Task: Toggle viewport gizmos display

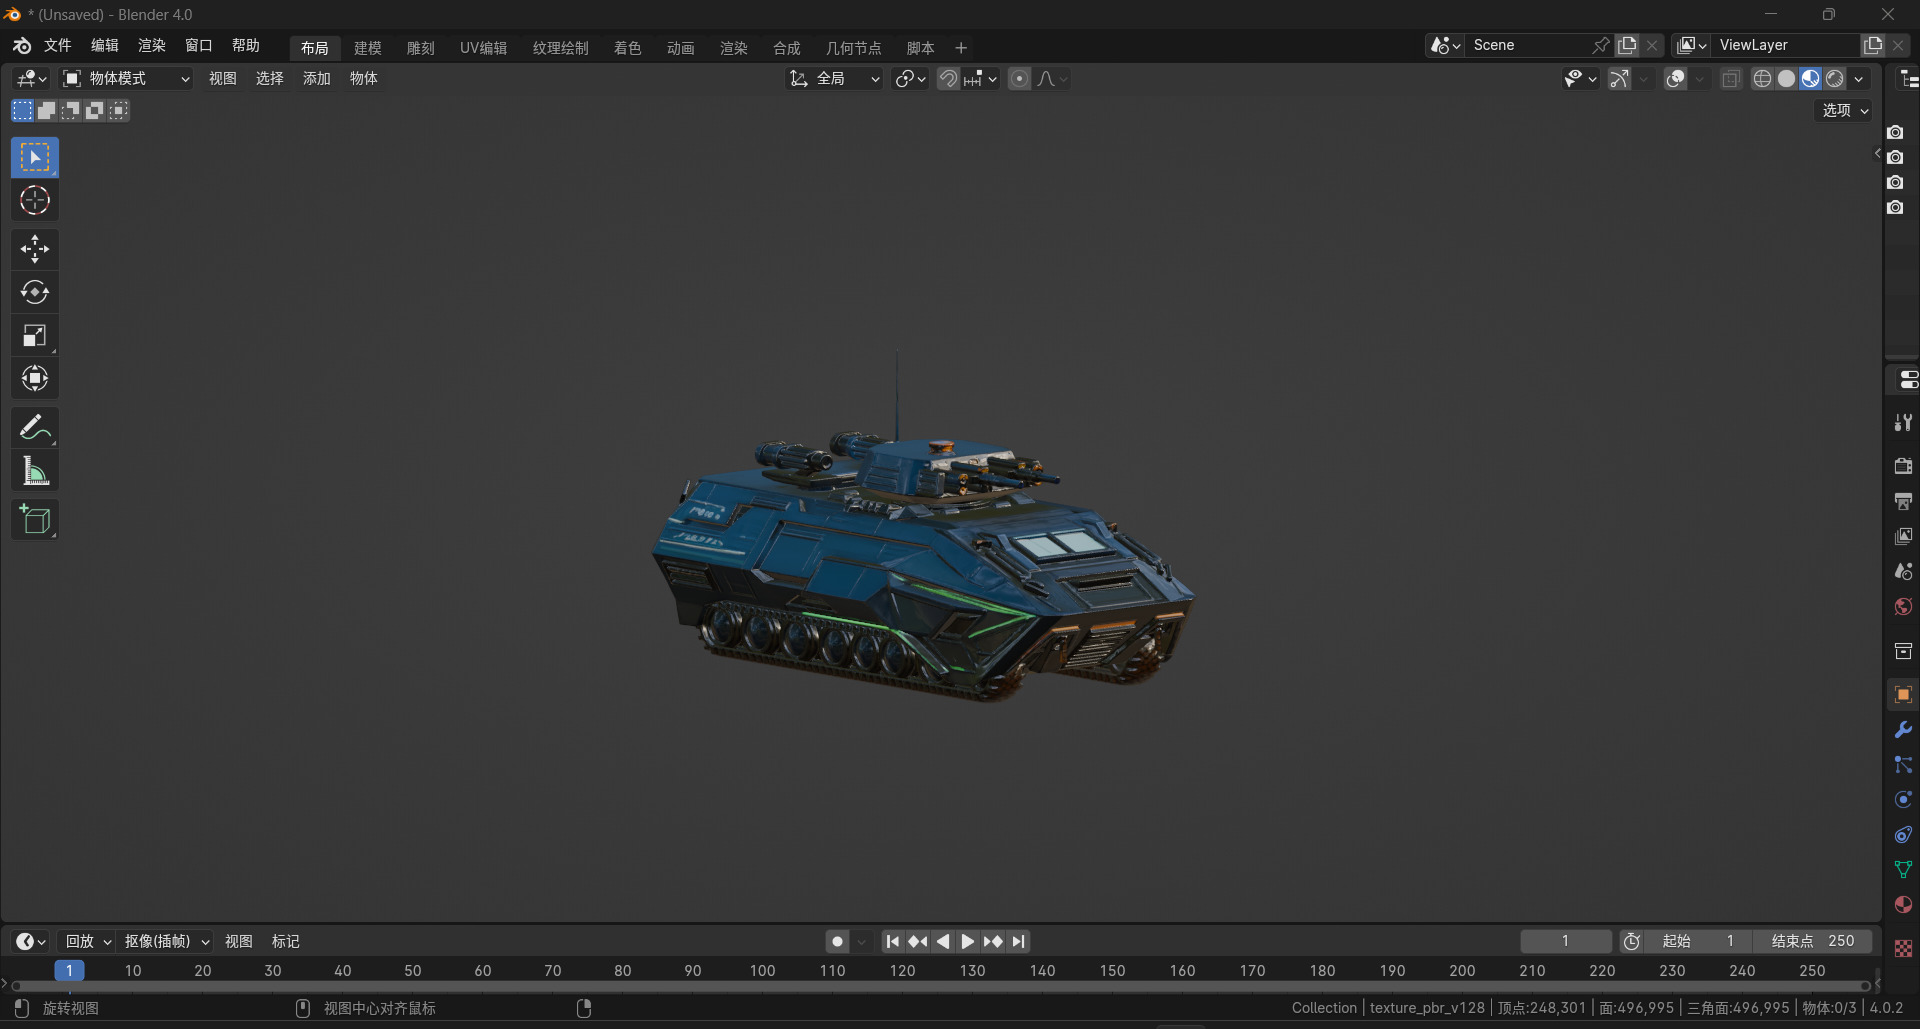Action: [x=1620, y=79]
